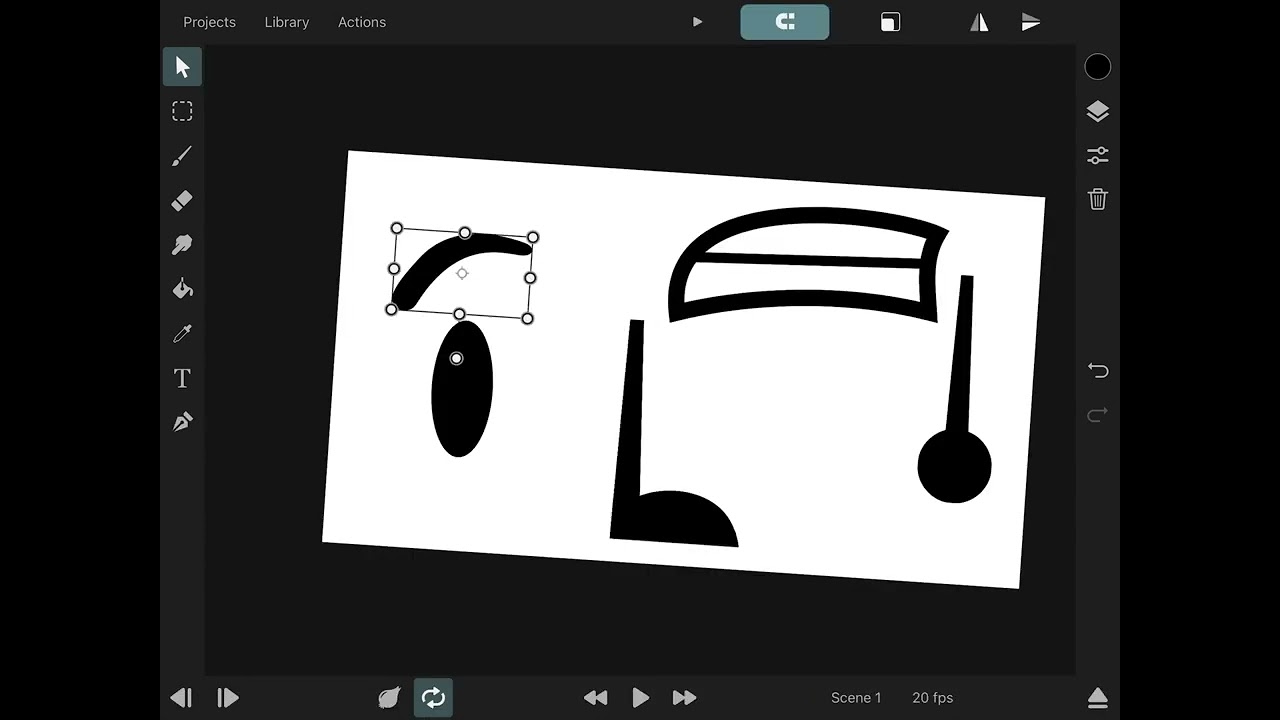Step to previous frame
Screen dimensions: 1280x720
(181, 698)
